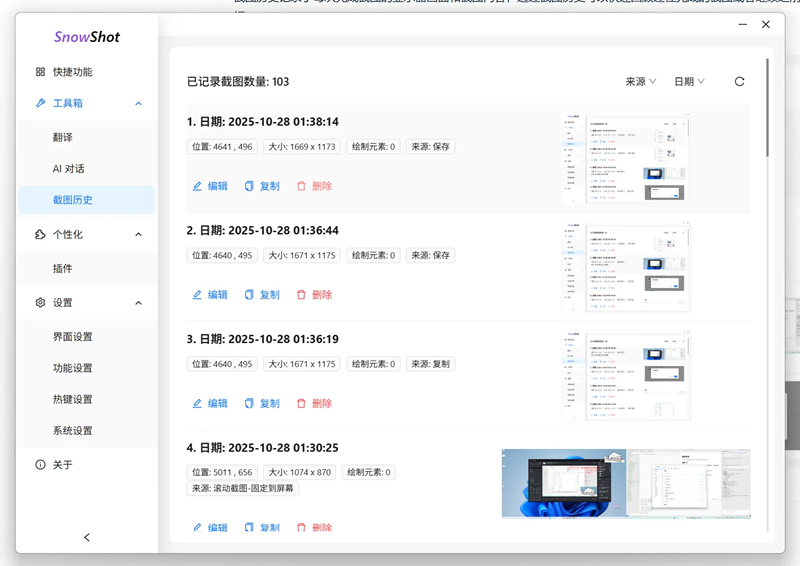Collapse the sidebar with the left arrow
This screenshot has height=566, width=800.
click(87, 537)
